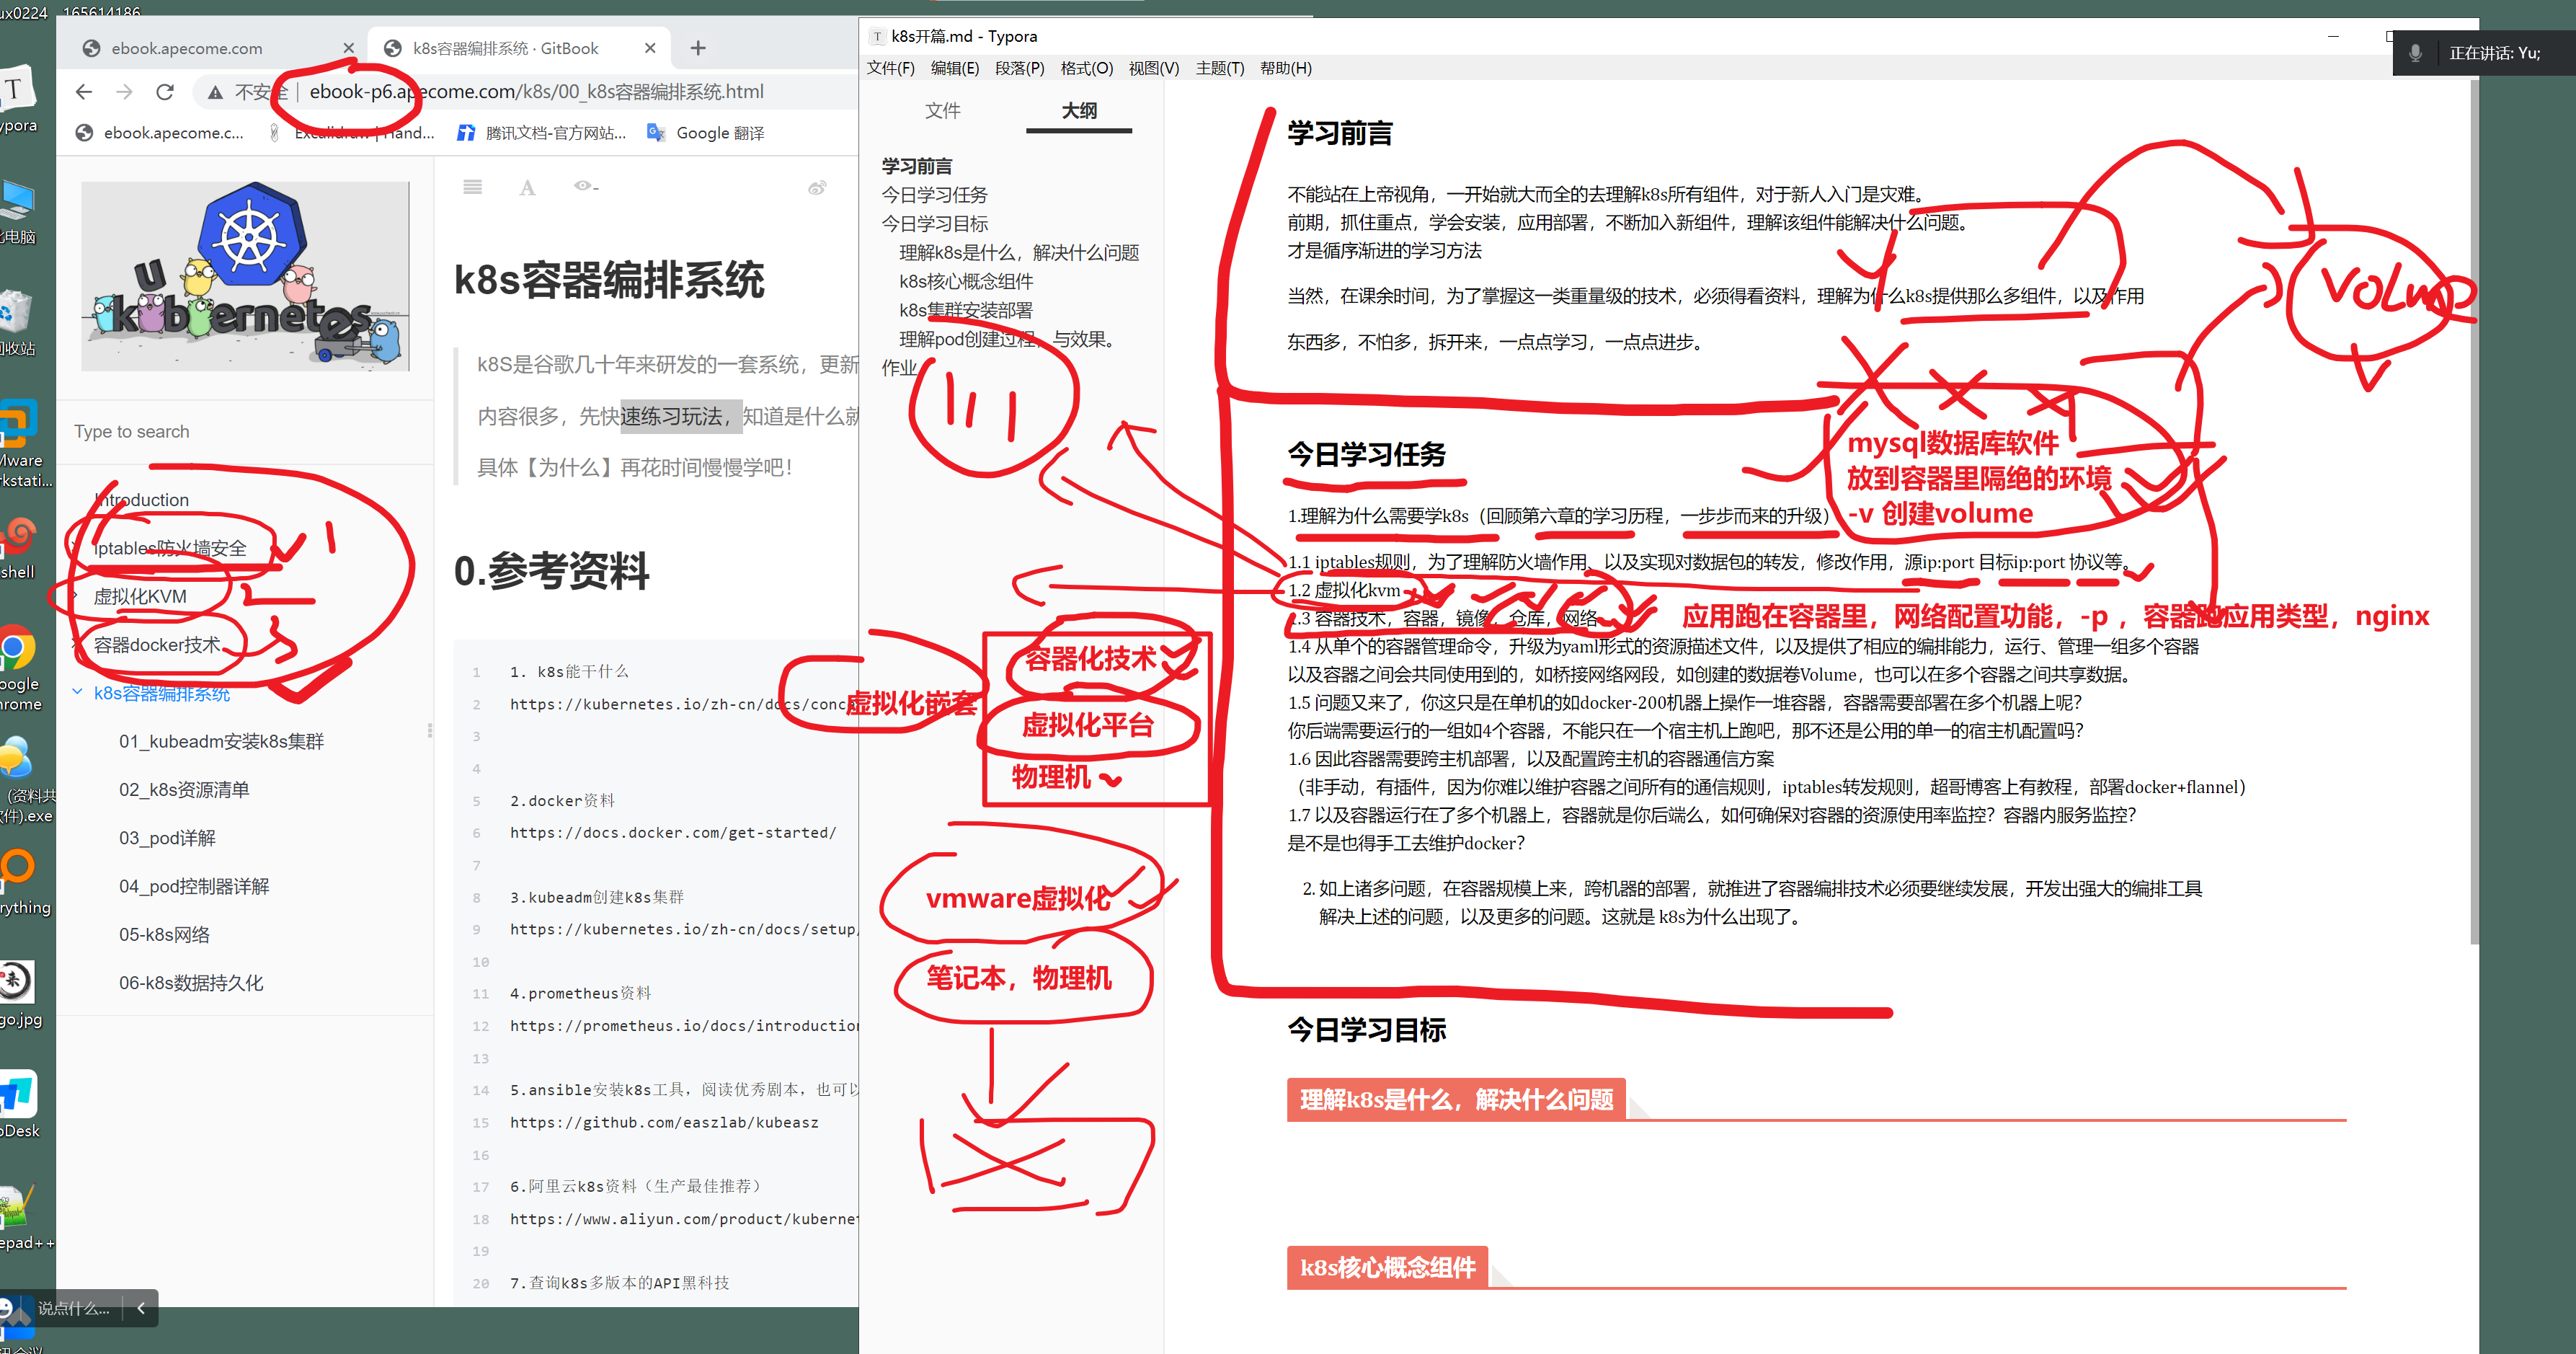
Task: Open GitBook font settings icon
Action: (527, 187)
